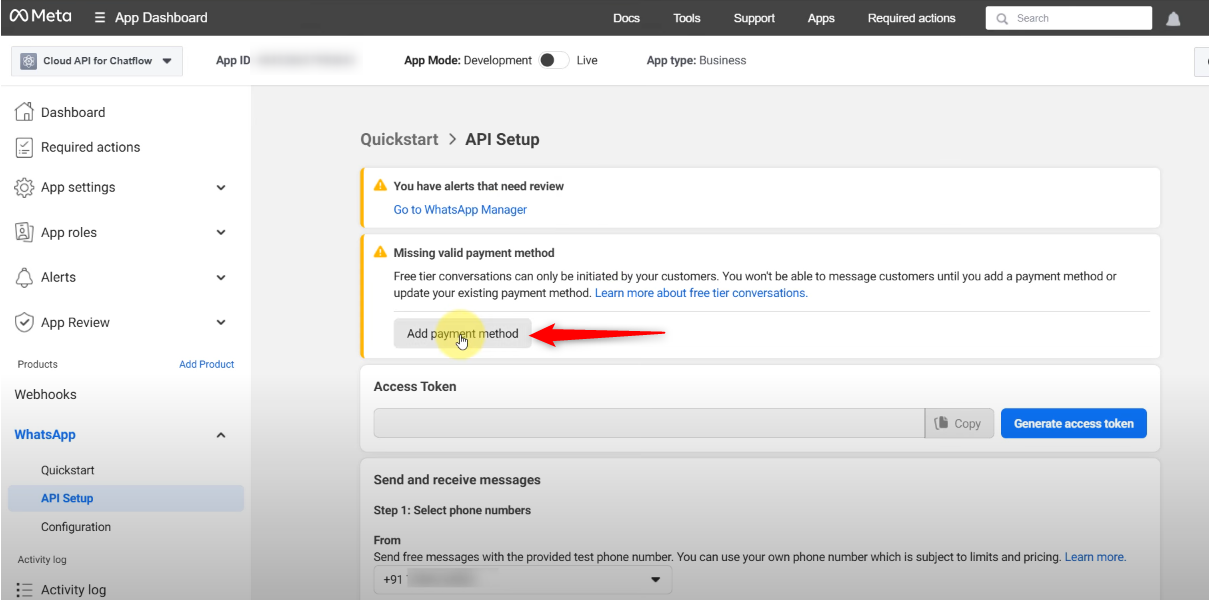This screenshot has height=600, width=1209.
Task: Expand App Review section
Action: click(221, 322)
